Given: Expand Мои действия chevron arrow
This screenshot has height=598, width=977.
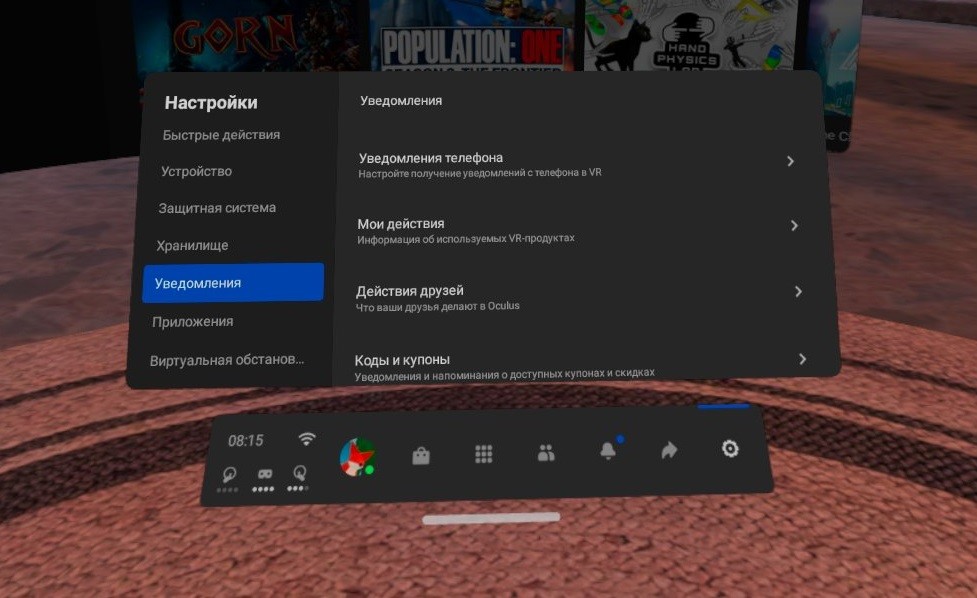Looking at the screenshot, I should pyautogui.click(x=794, y=226).
